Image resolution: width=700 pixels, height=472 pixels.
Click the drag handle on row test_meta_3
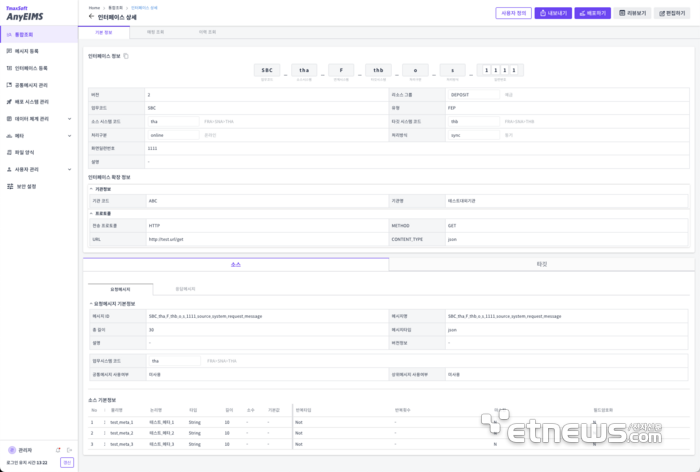coord(104,444)
